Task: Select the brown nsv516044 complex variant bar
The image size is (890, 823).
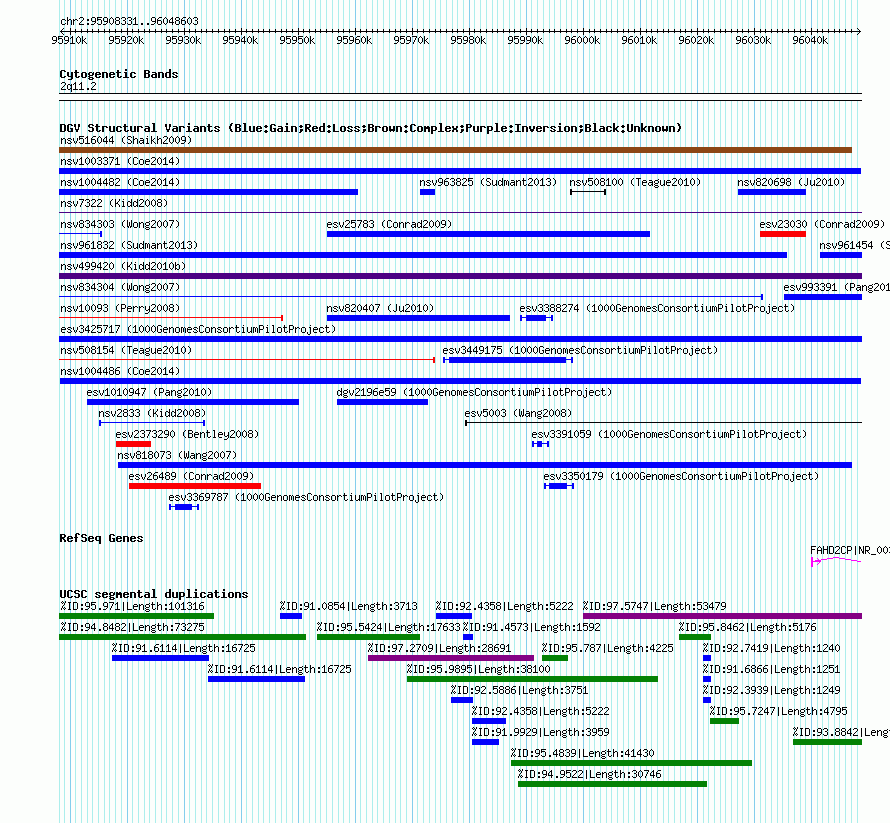Action: coord(455,150)
